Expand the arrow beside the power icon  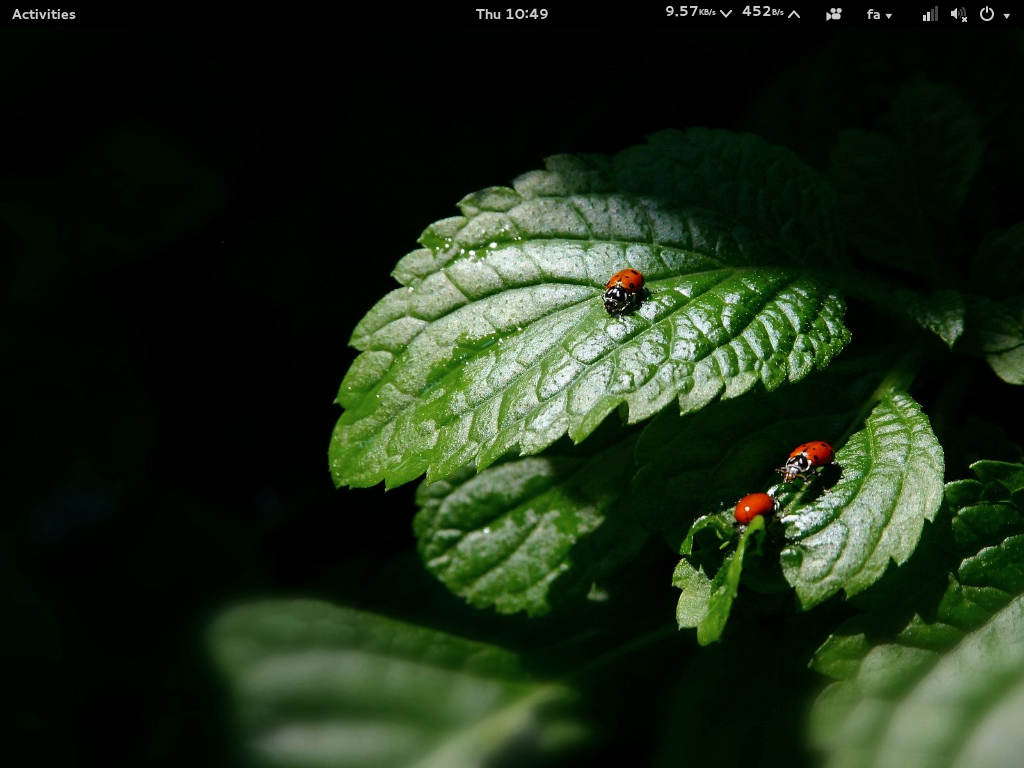[1006, 15]
